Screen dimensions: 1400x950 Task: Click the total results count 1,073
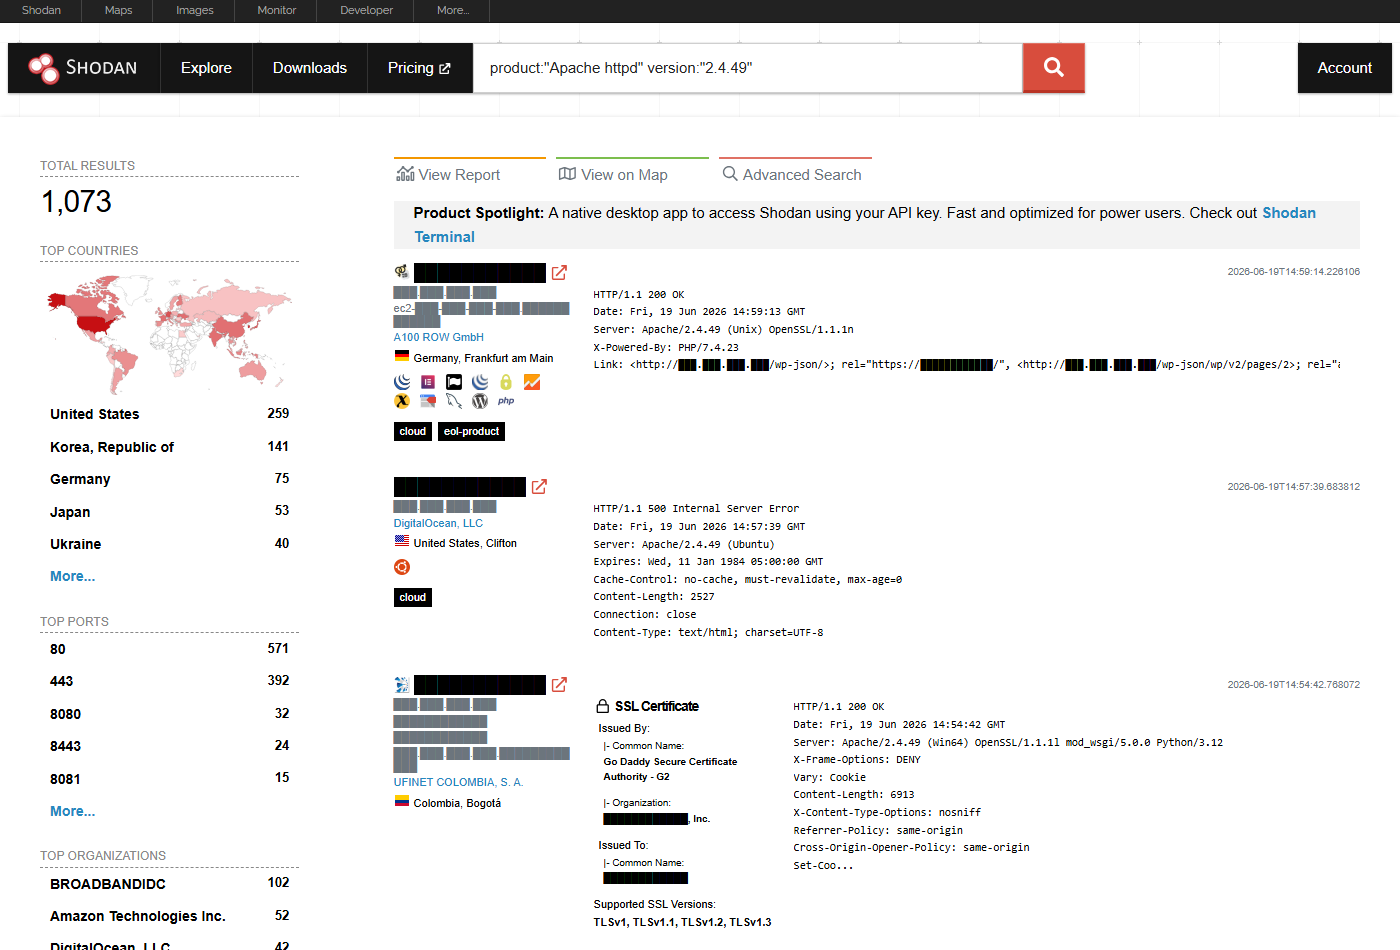76,202
